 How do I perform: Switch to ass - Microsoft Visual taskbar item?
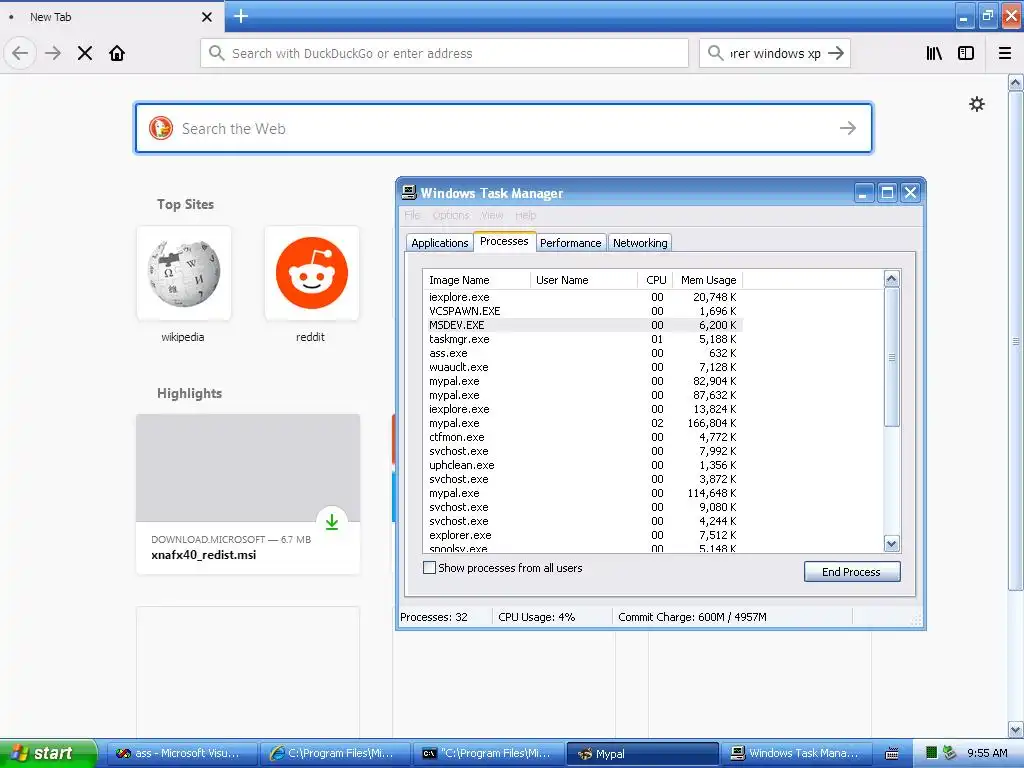[x=182, y=753]
